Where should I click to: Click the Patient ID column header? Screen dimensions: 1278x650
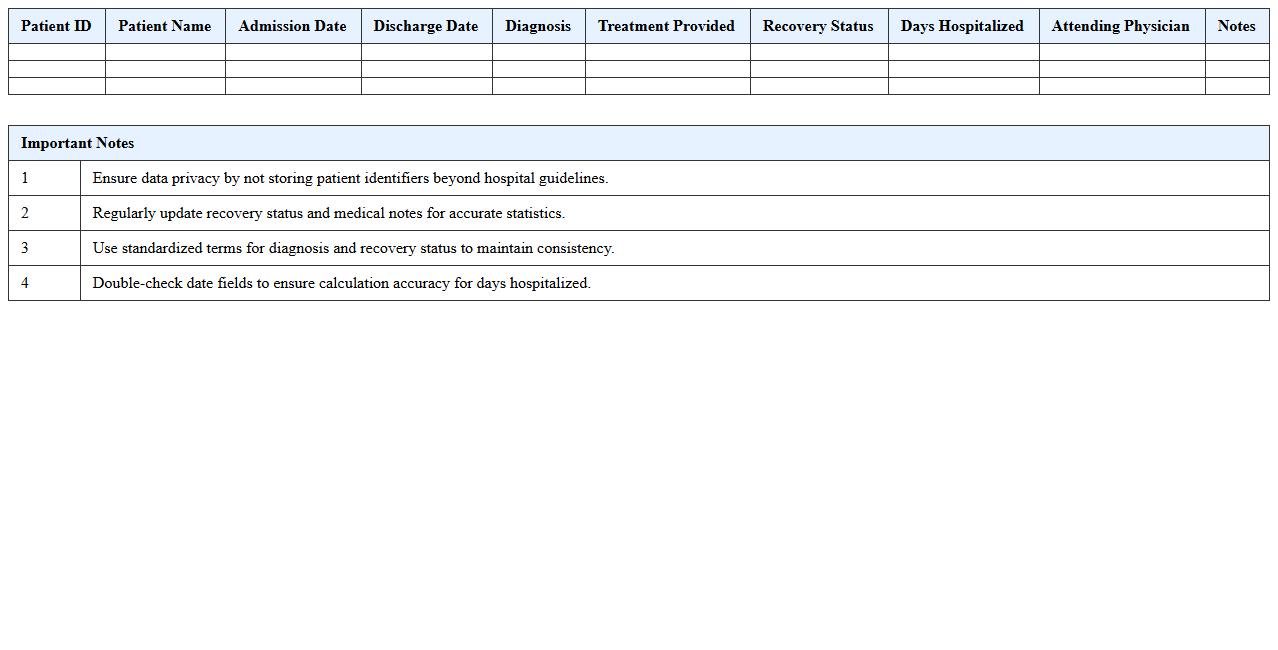(56, 26)
